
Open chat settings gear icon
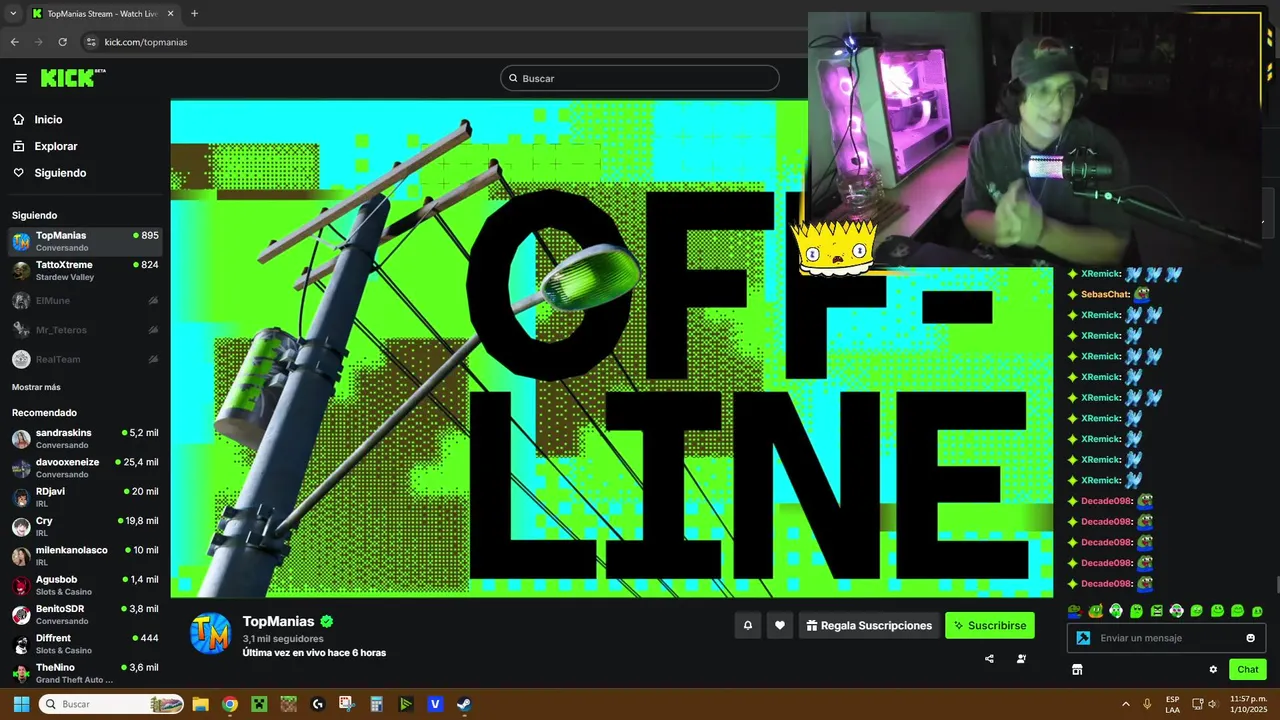[x=1213, y=669]
